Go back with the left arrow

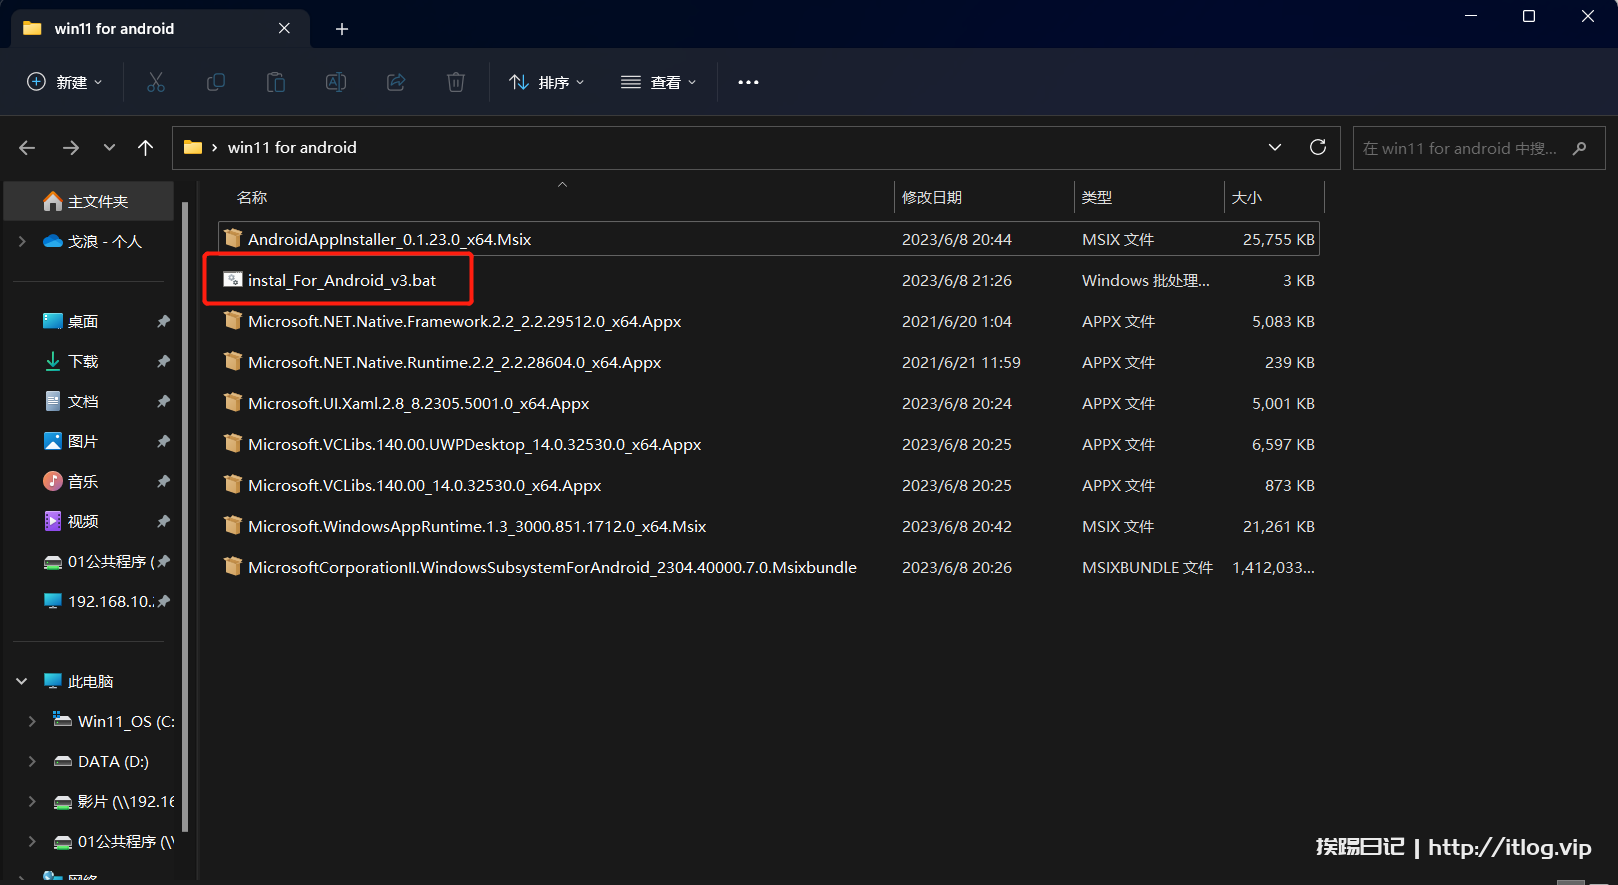point(27,148)
